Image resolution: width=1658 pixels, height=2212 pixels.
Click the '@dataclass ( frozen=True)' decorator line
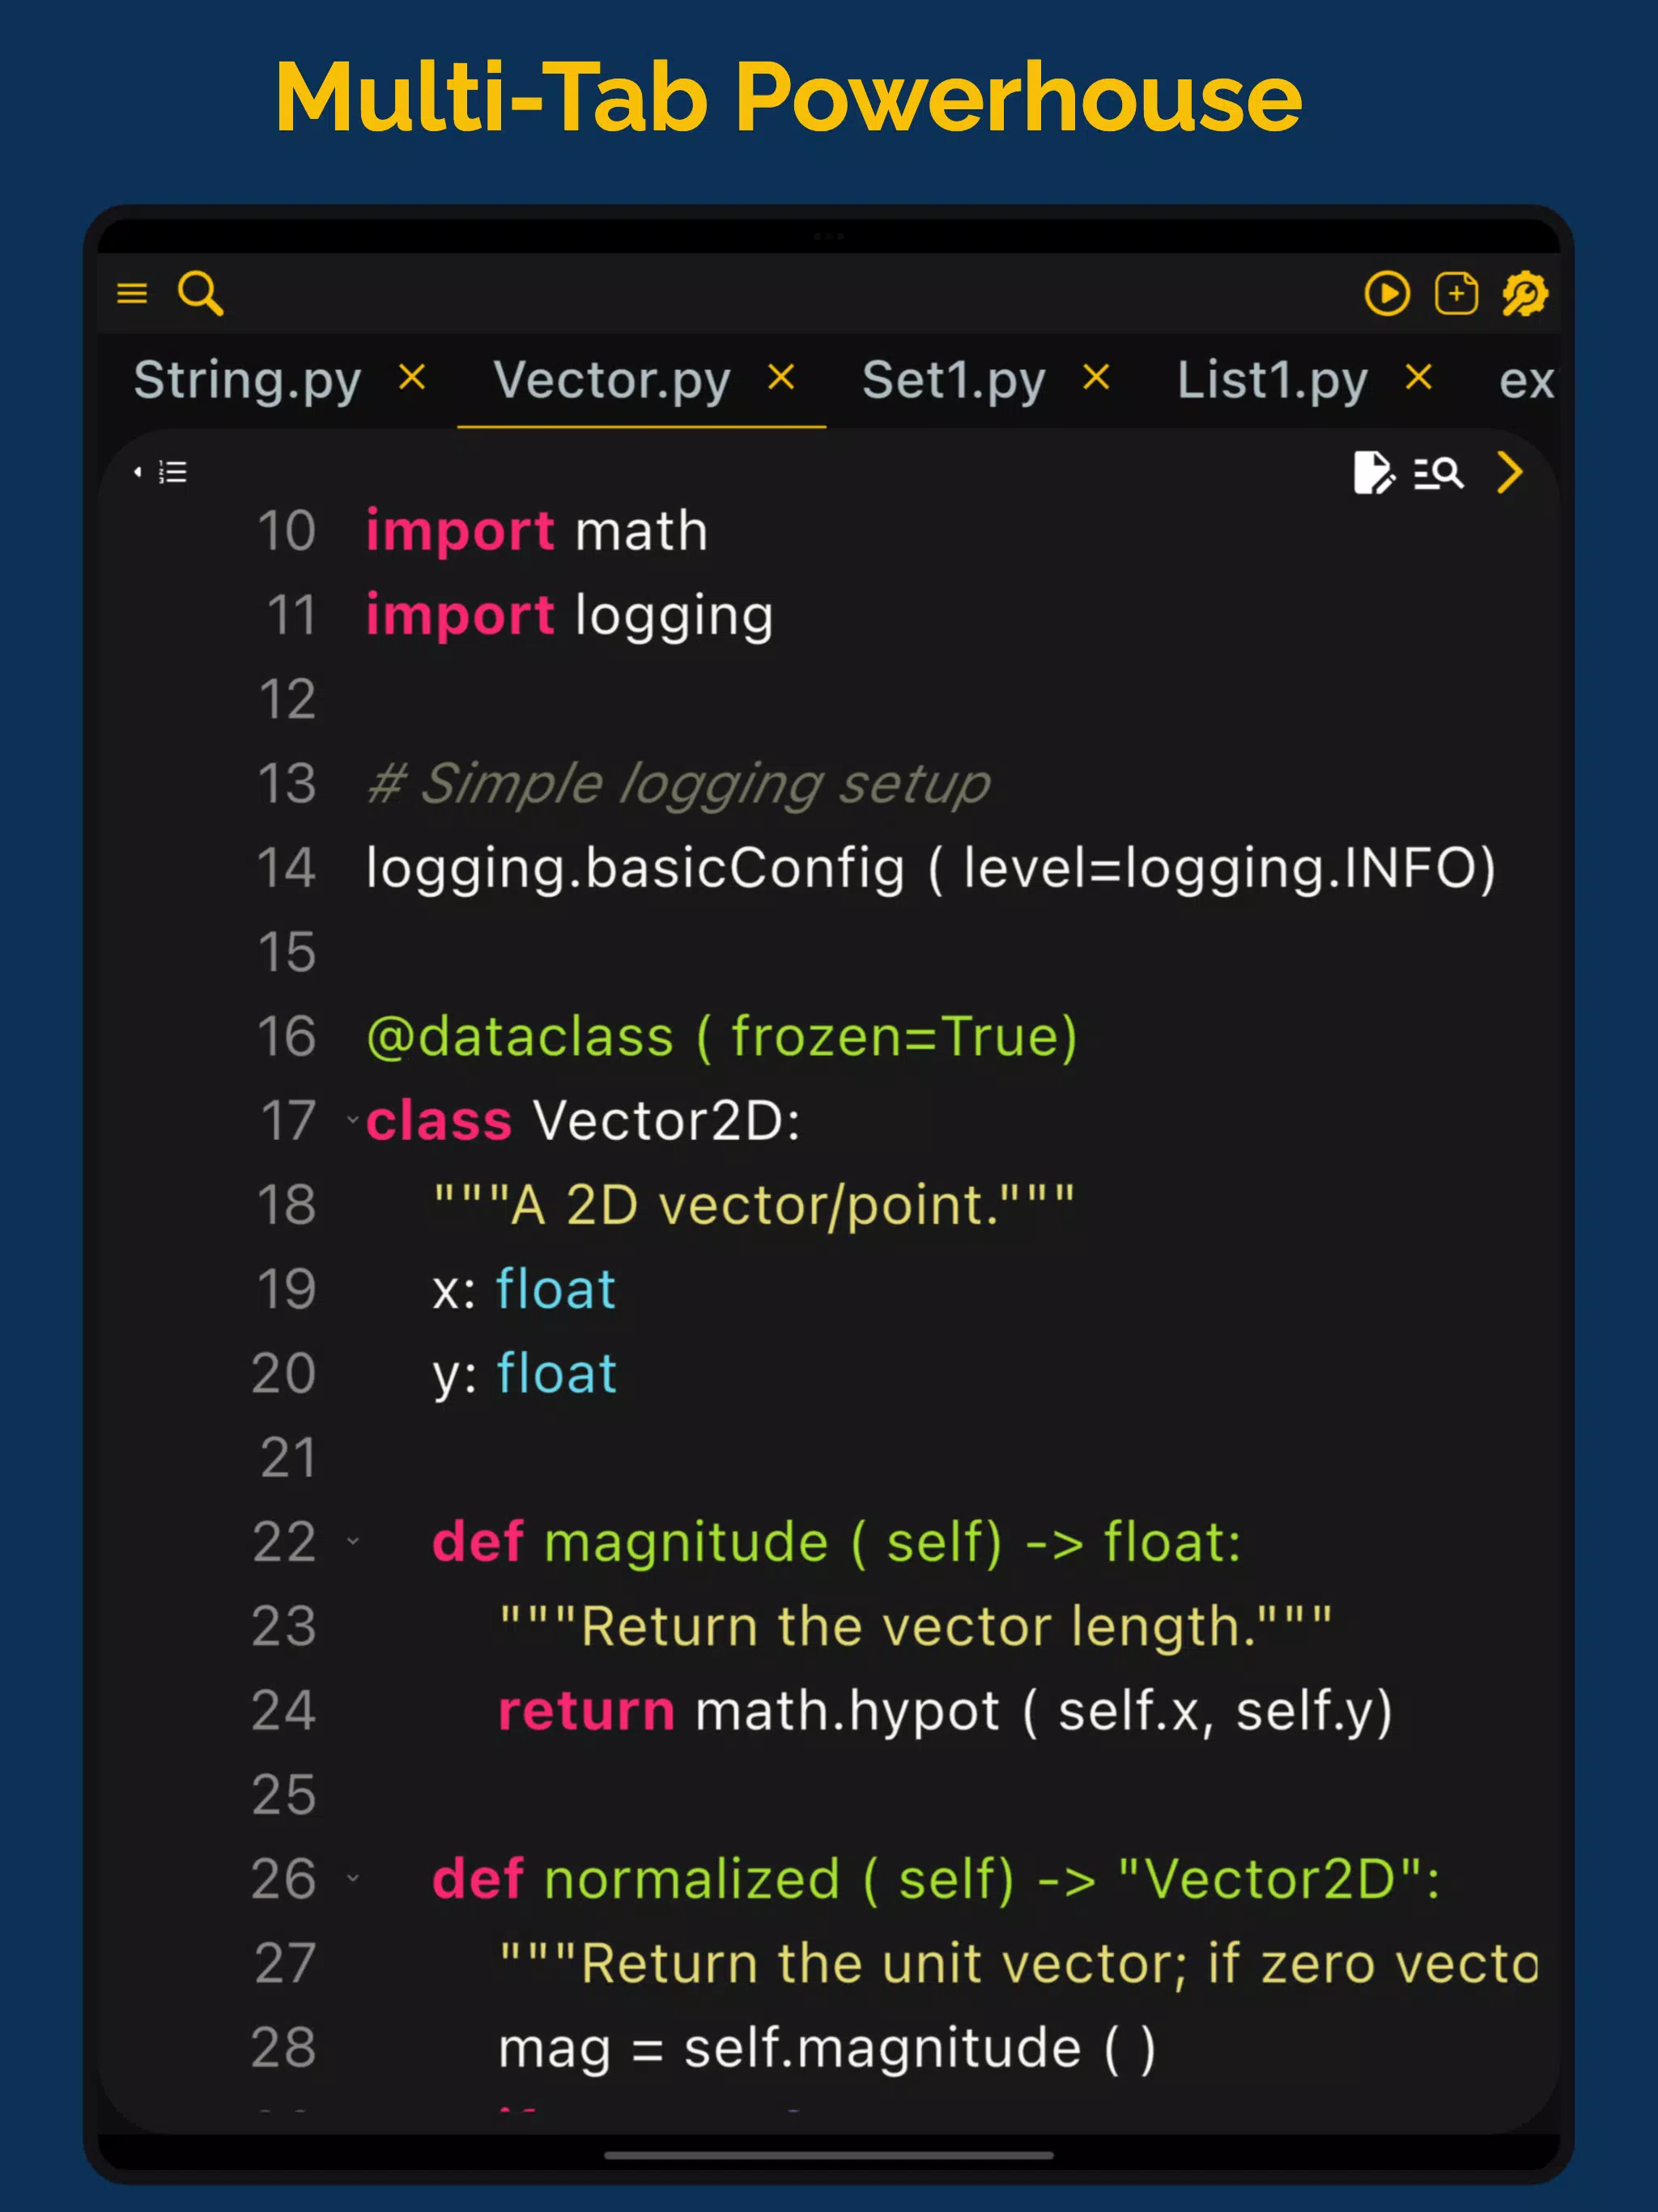tap(722, 1037)
